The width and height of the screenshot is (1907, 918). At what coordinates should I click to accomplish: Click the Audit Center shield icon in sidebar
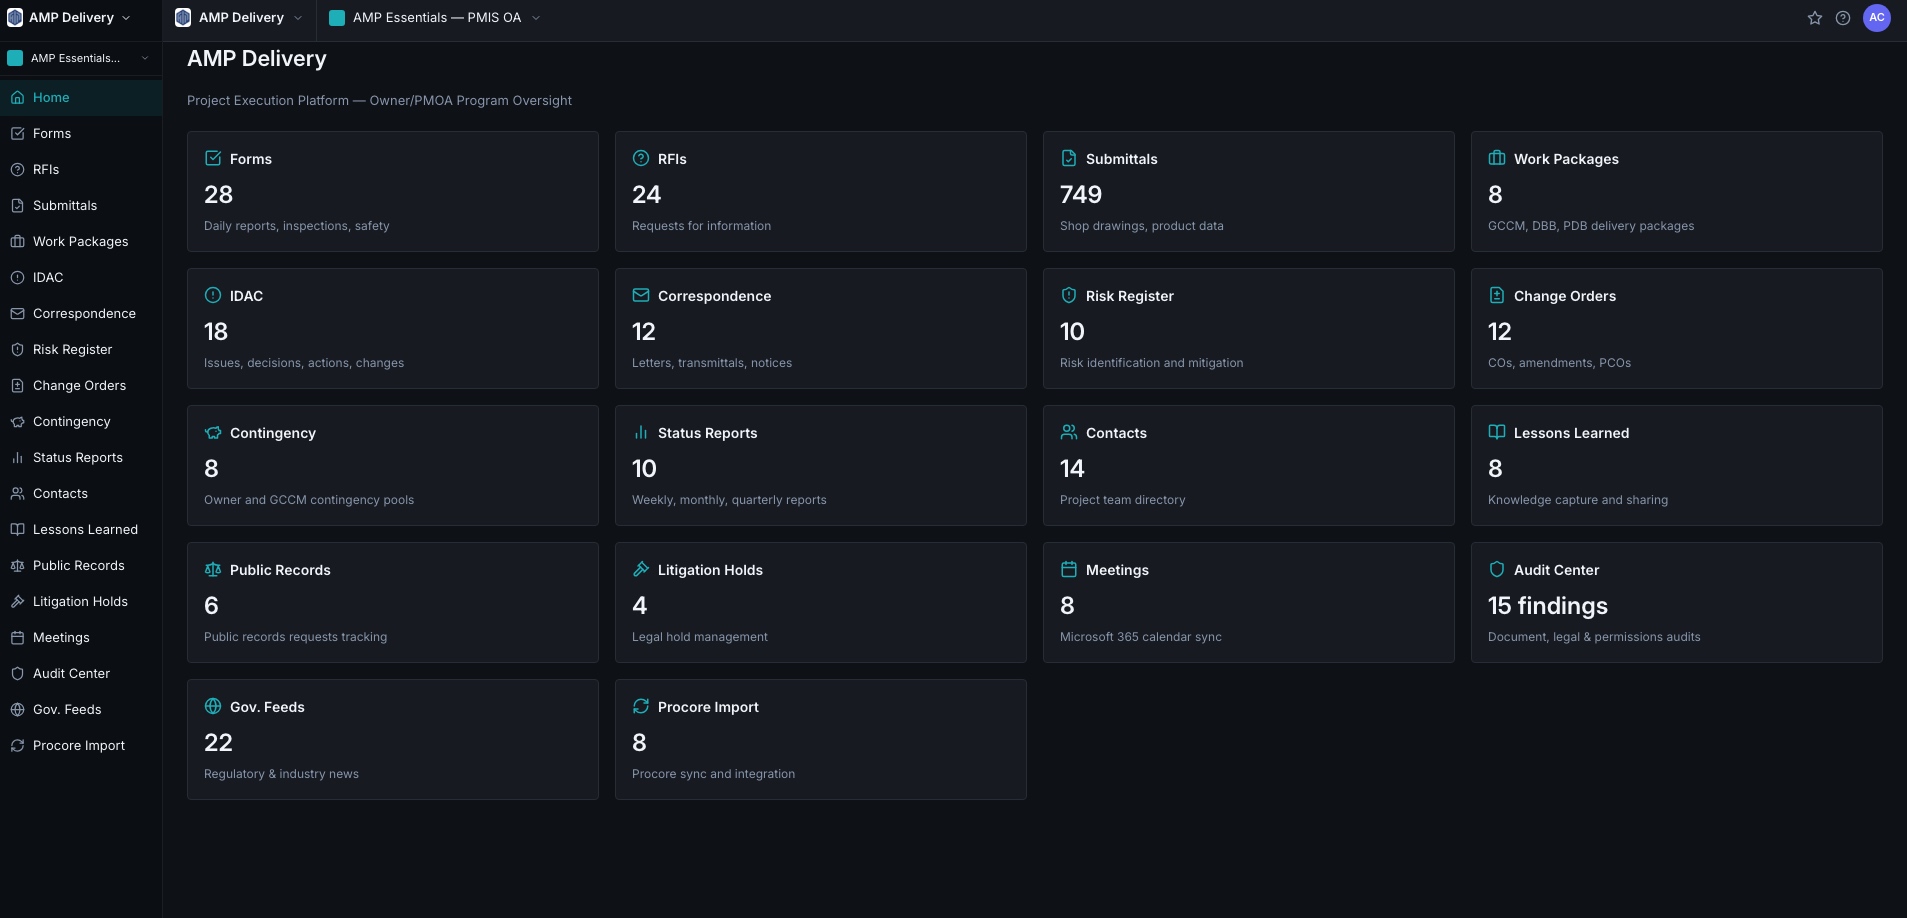pyautogui.click(x=17, y=673)
